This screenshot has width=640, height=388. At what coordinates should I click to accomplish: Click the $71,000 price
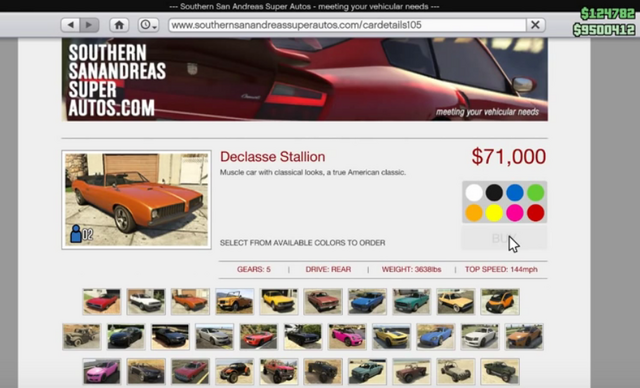509,157
